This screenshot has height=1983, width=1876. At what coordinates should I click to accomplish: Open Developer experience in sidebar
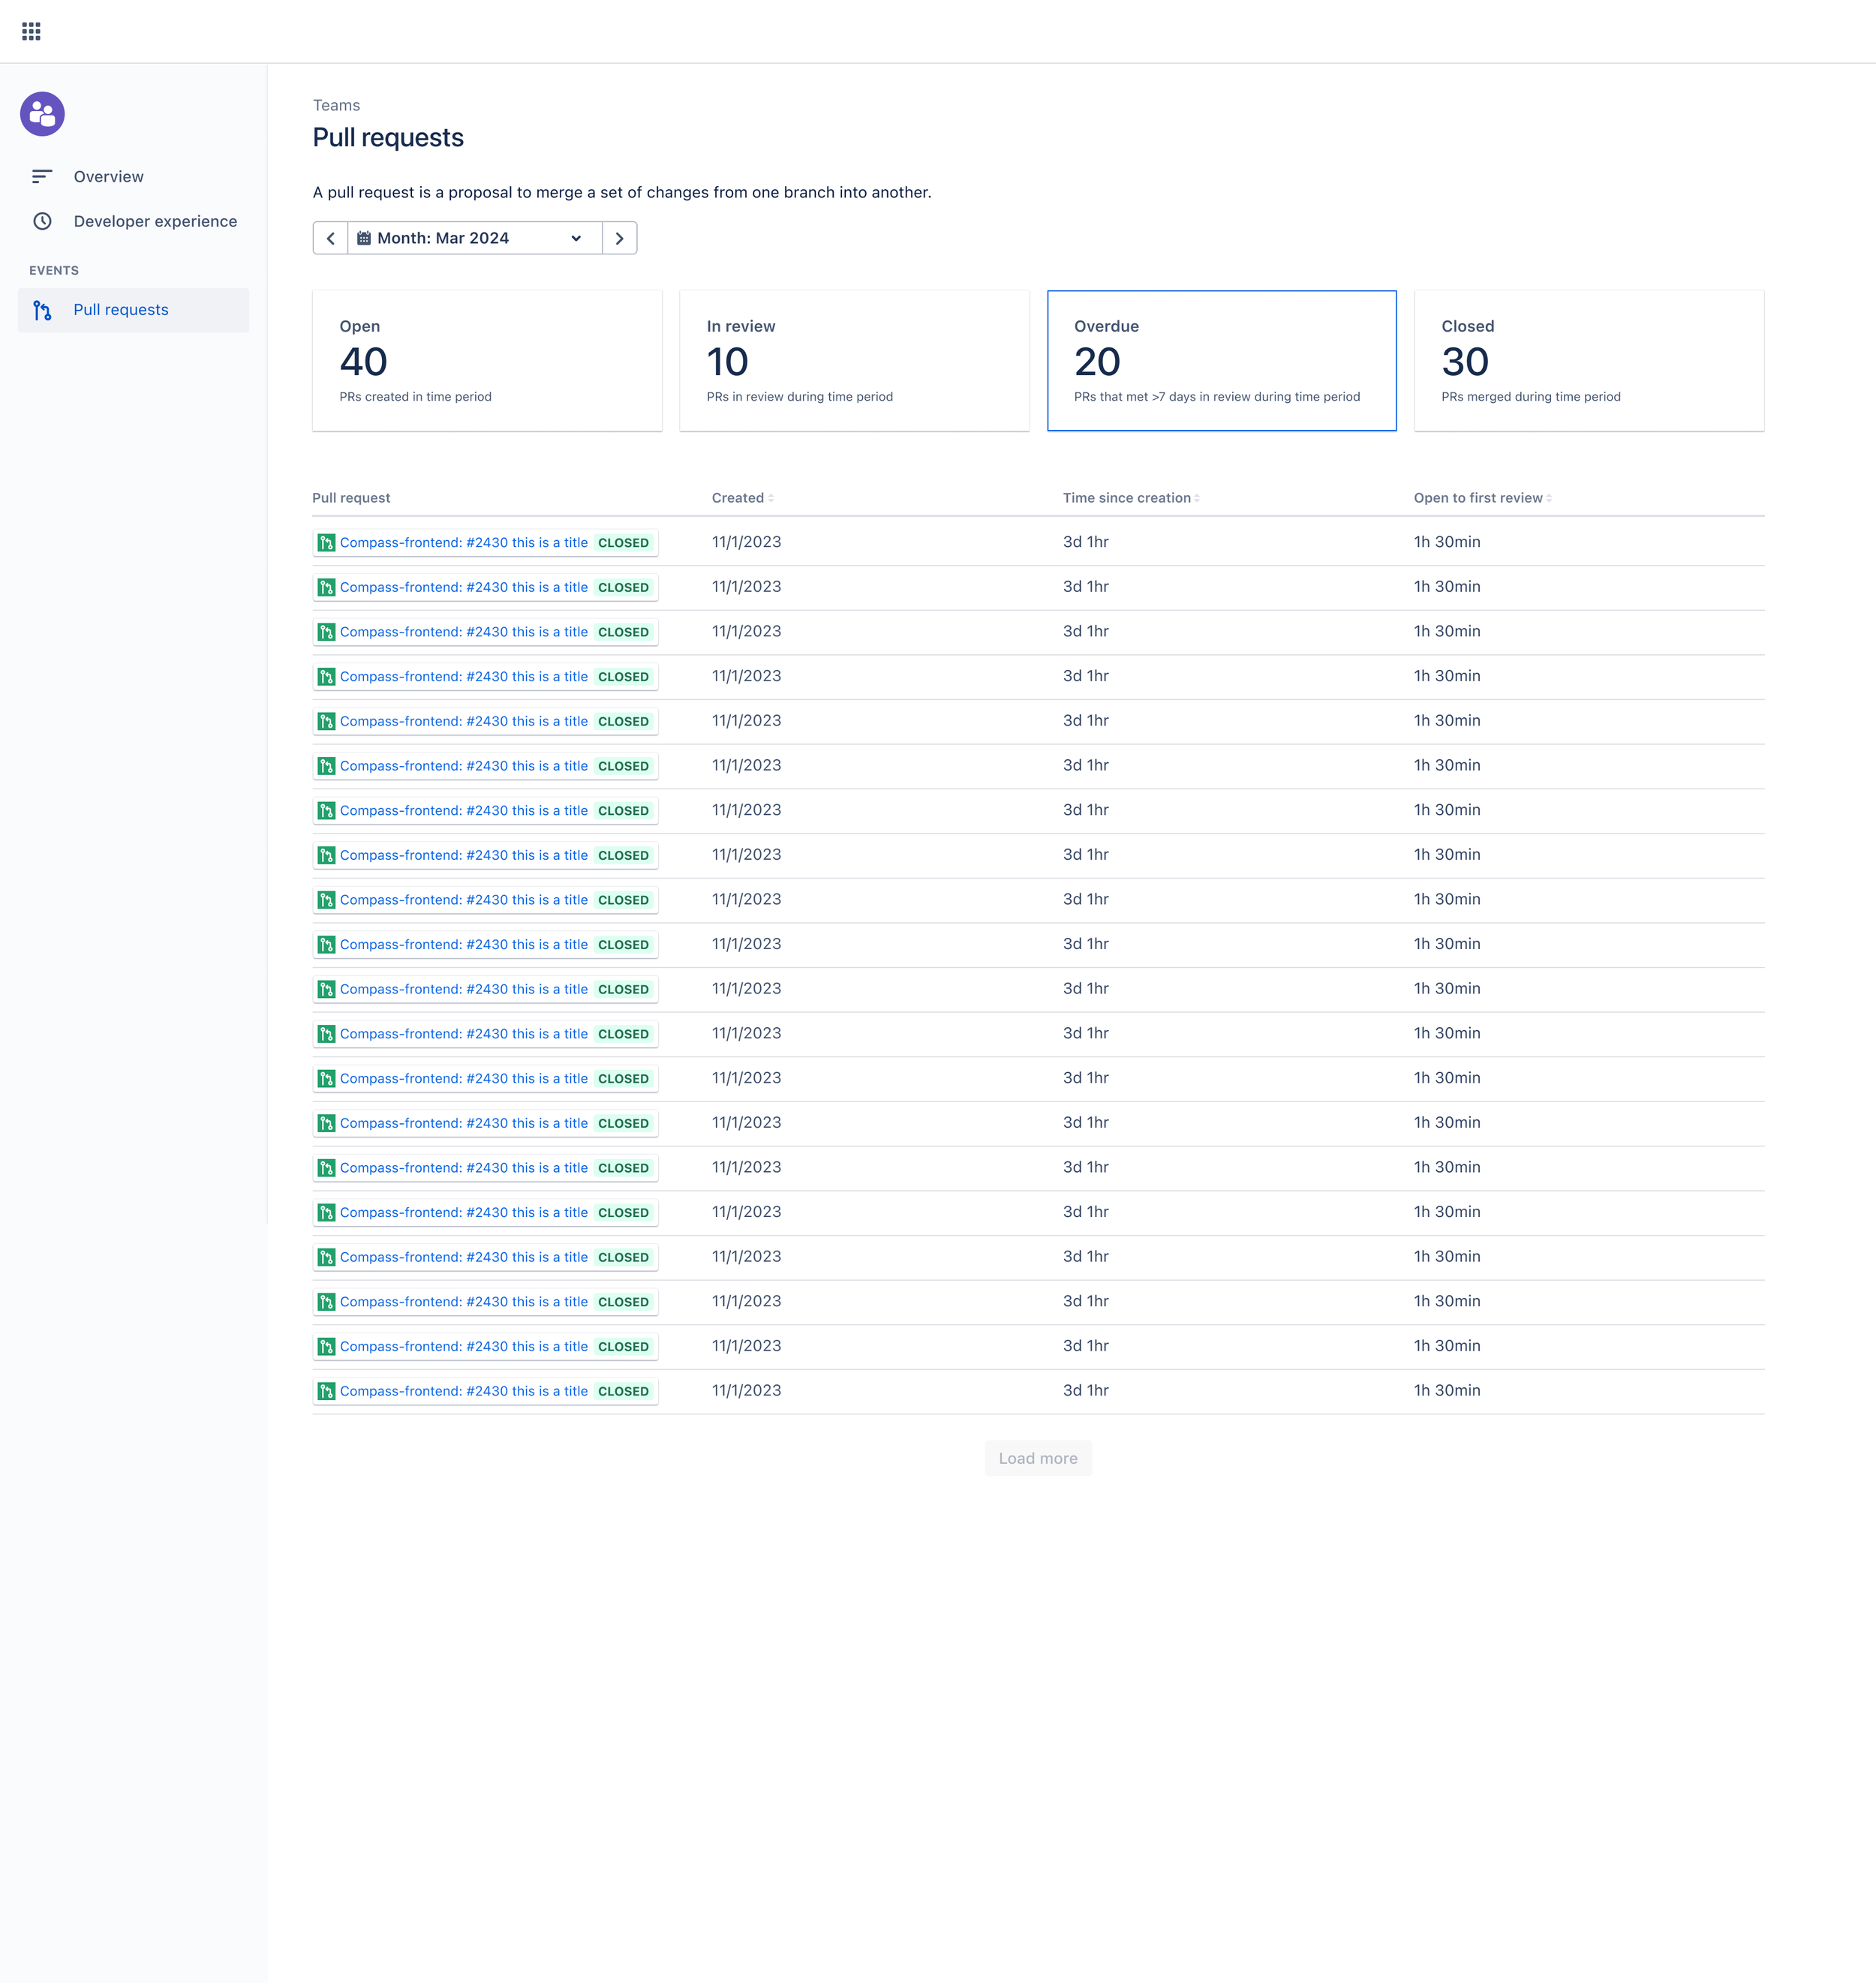[x=155, y=221]
